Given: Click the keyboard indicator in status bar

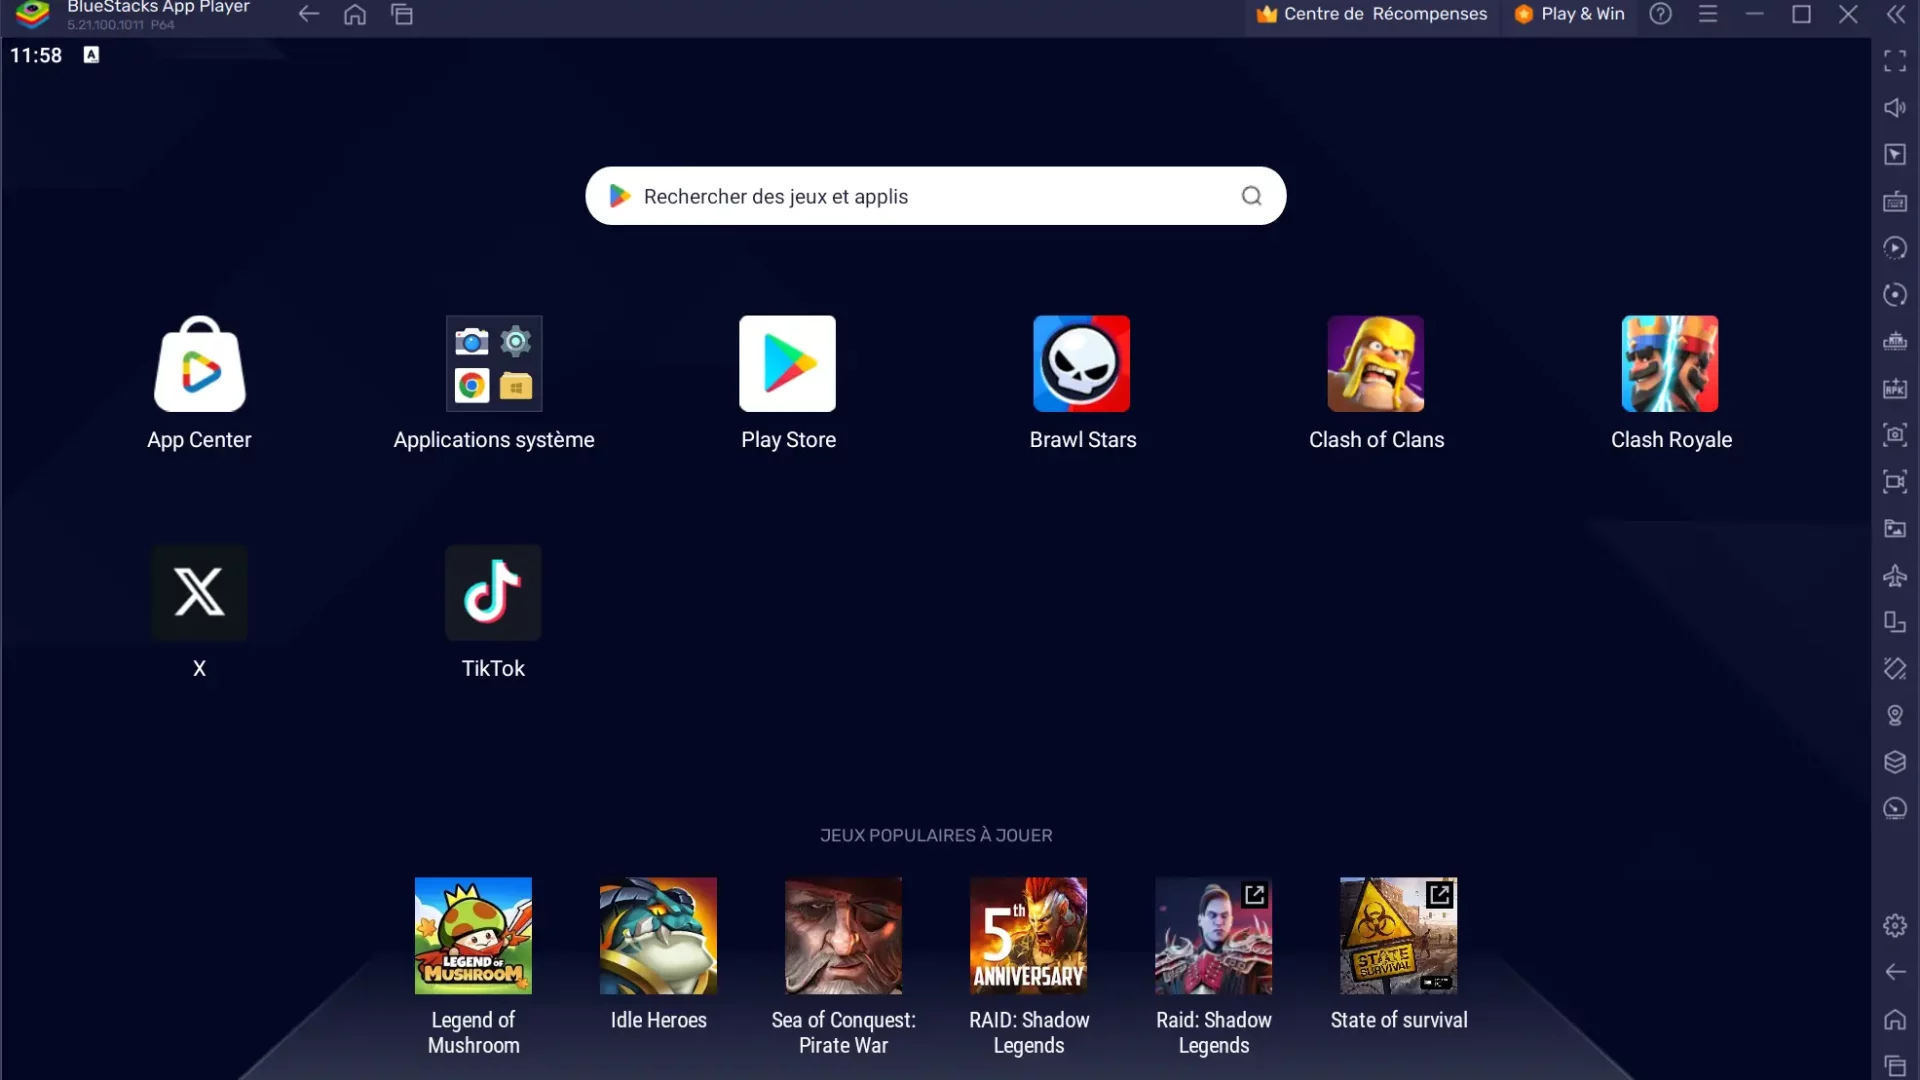Looking at the screenshot, I should [91, 55].
